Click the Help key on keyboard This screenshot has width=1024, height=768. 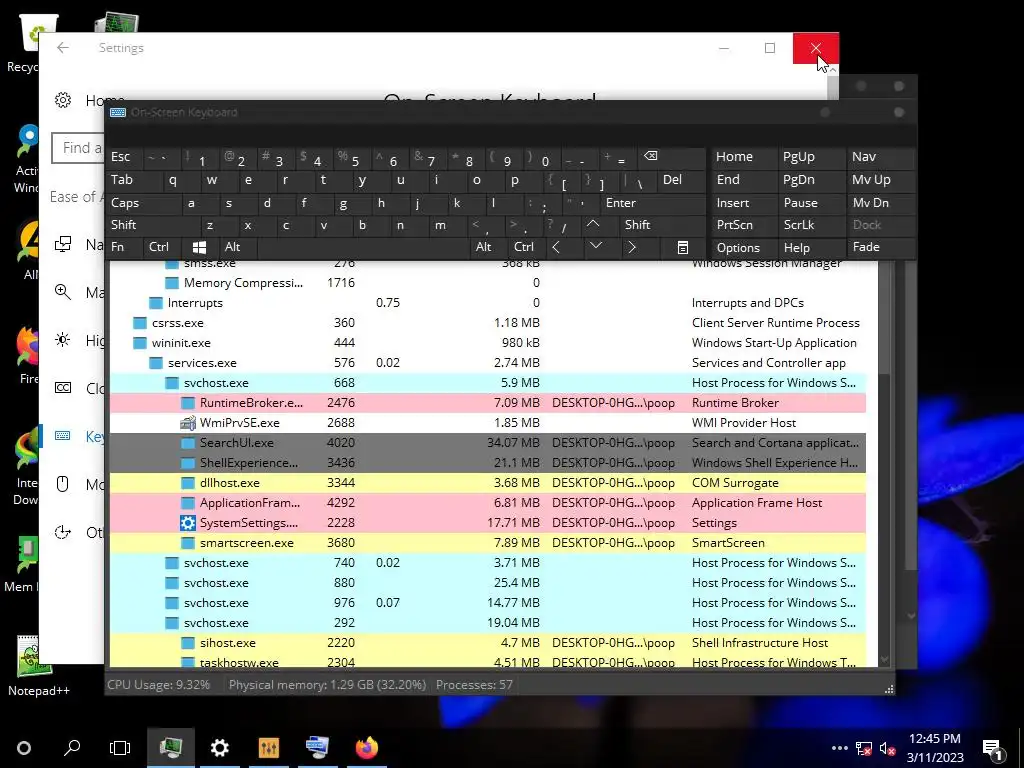tap(810, 248)
